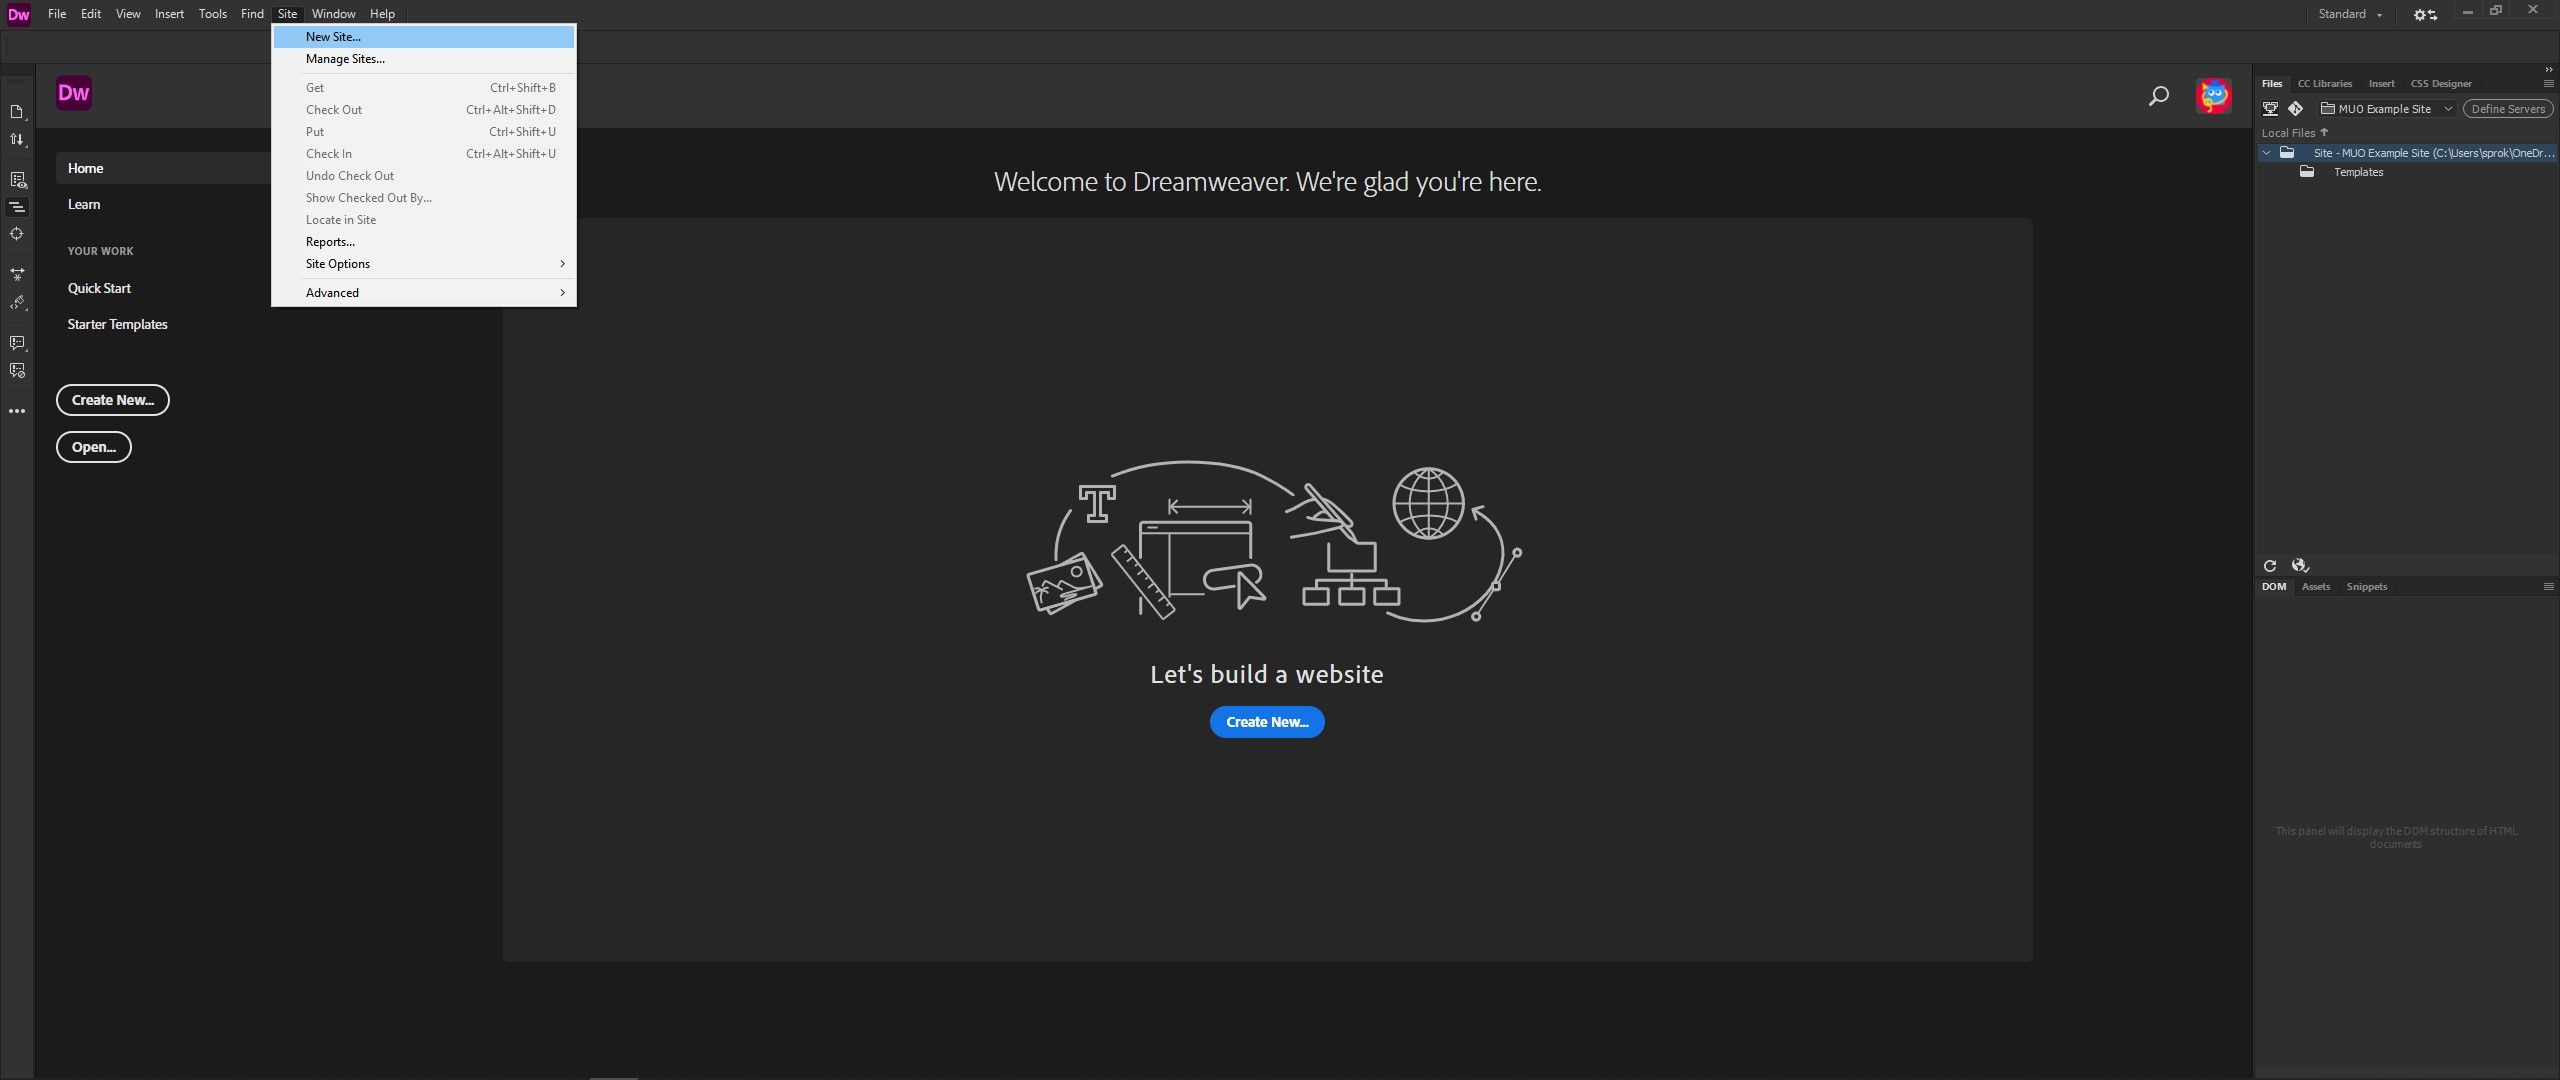Image resolution: width=2560 pixels, height=1080 pixels.
Task: Select the Templates folder in Local Files
Action: [2357, 172]
